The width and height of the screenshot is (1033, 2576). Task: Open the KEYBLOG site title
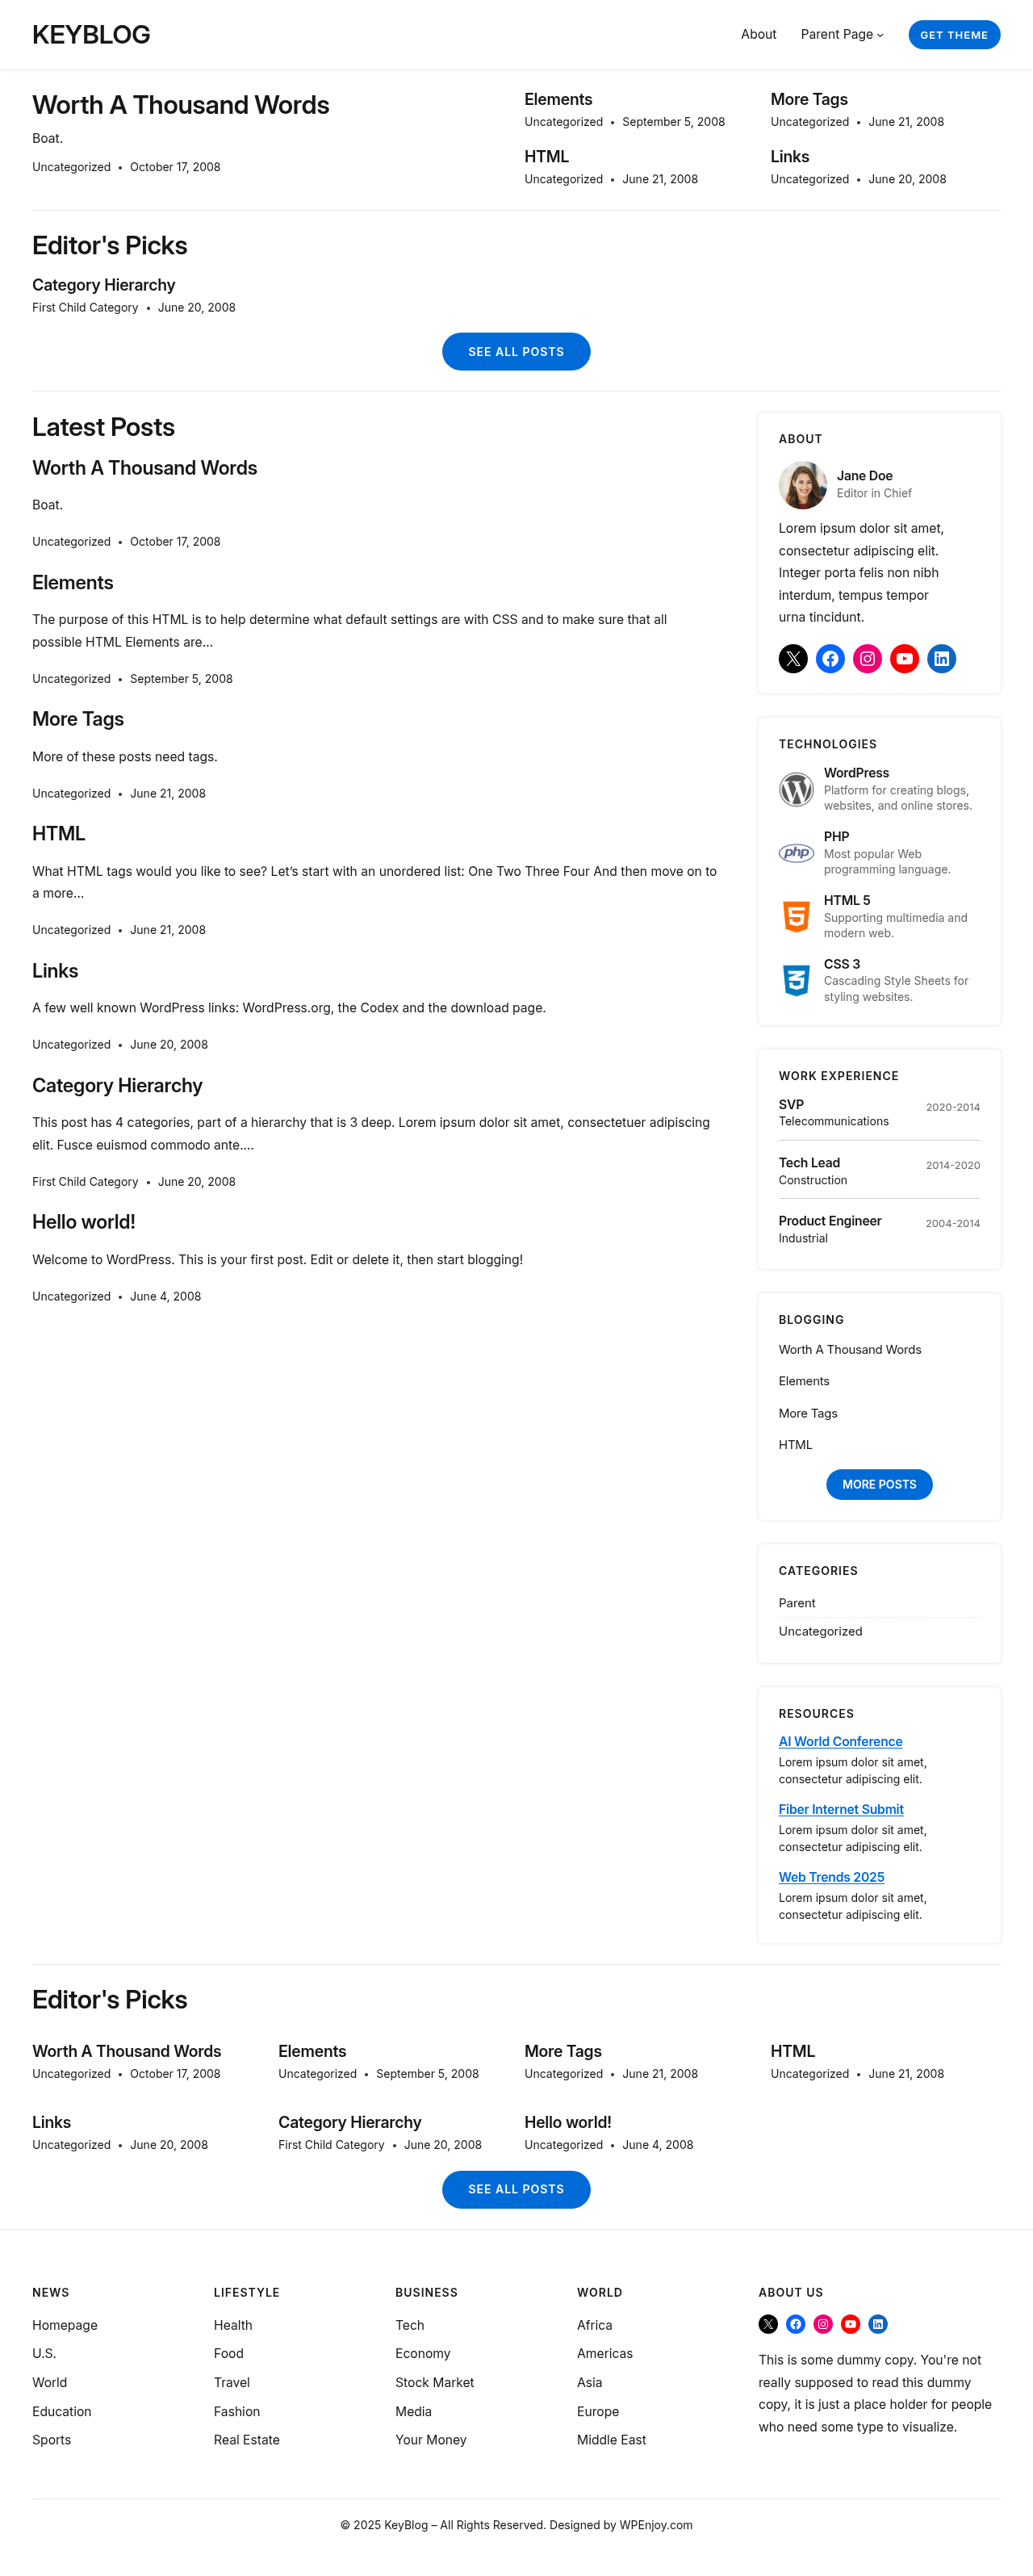91,34
